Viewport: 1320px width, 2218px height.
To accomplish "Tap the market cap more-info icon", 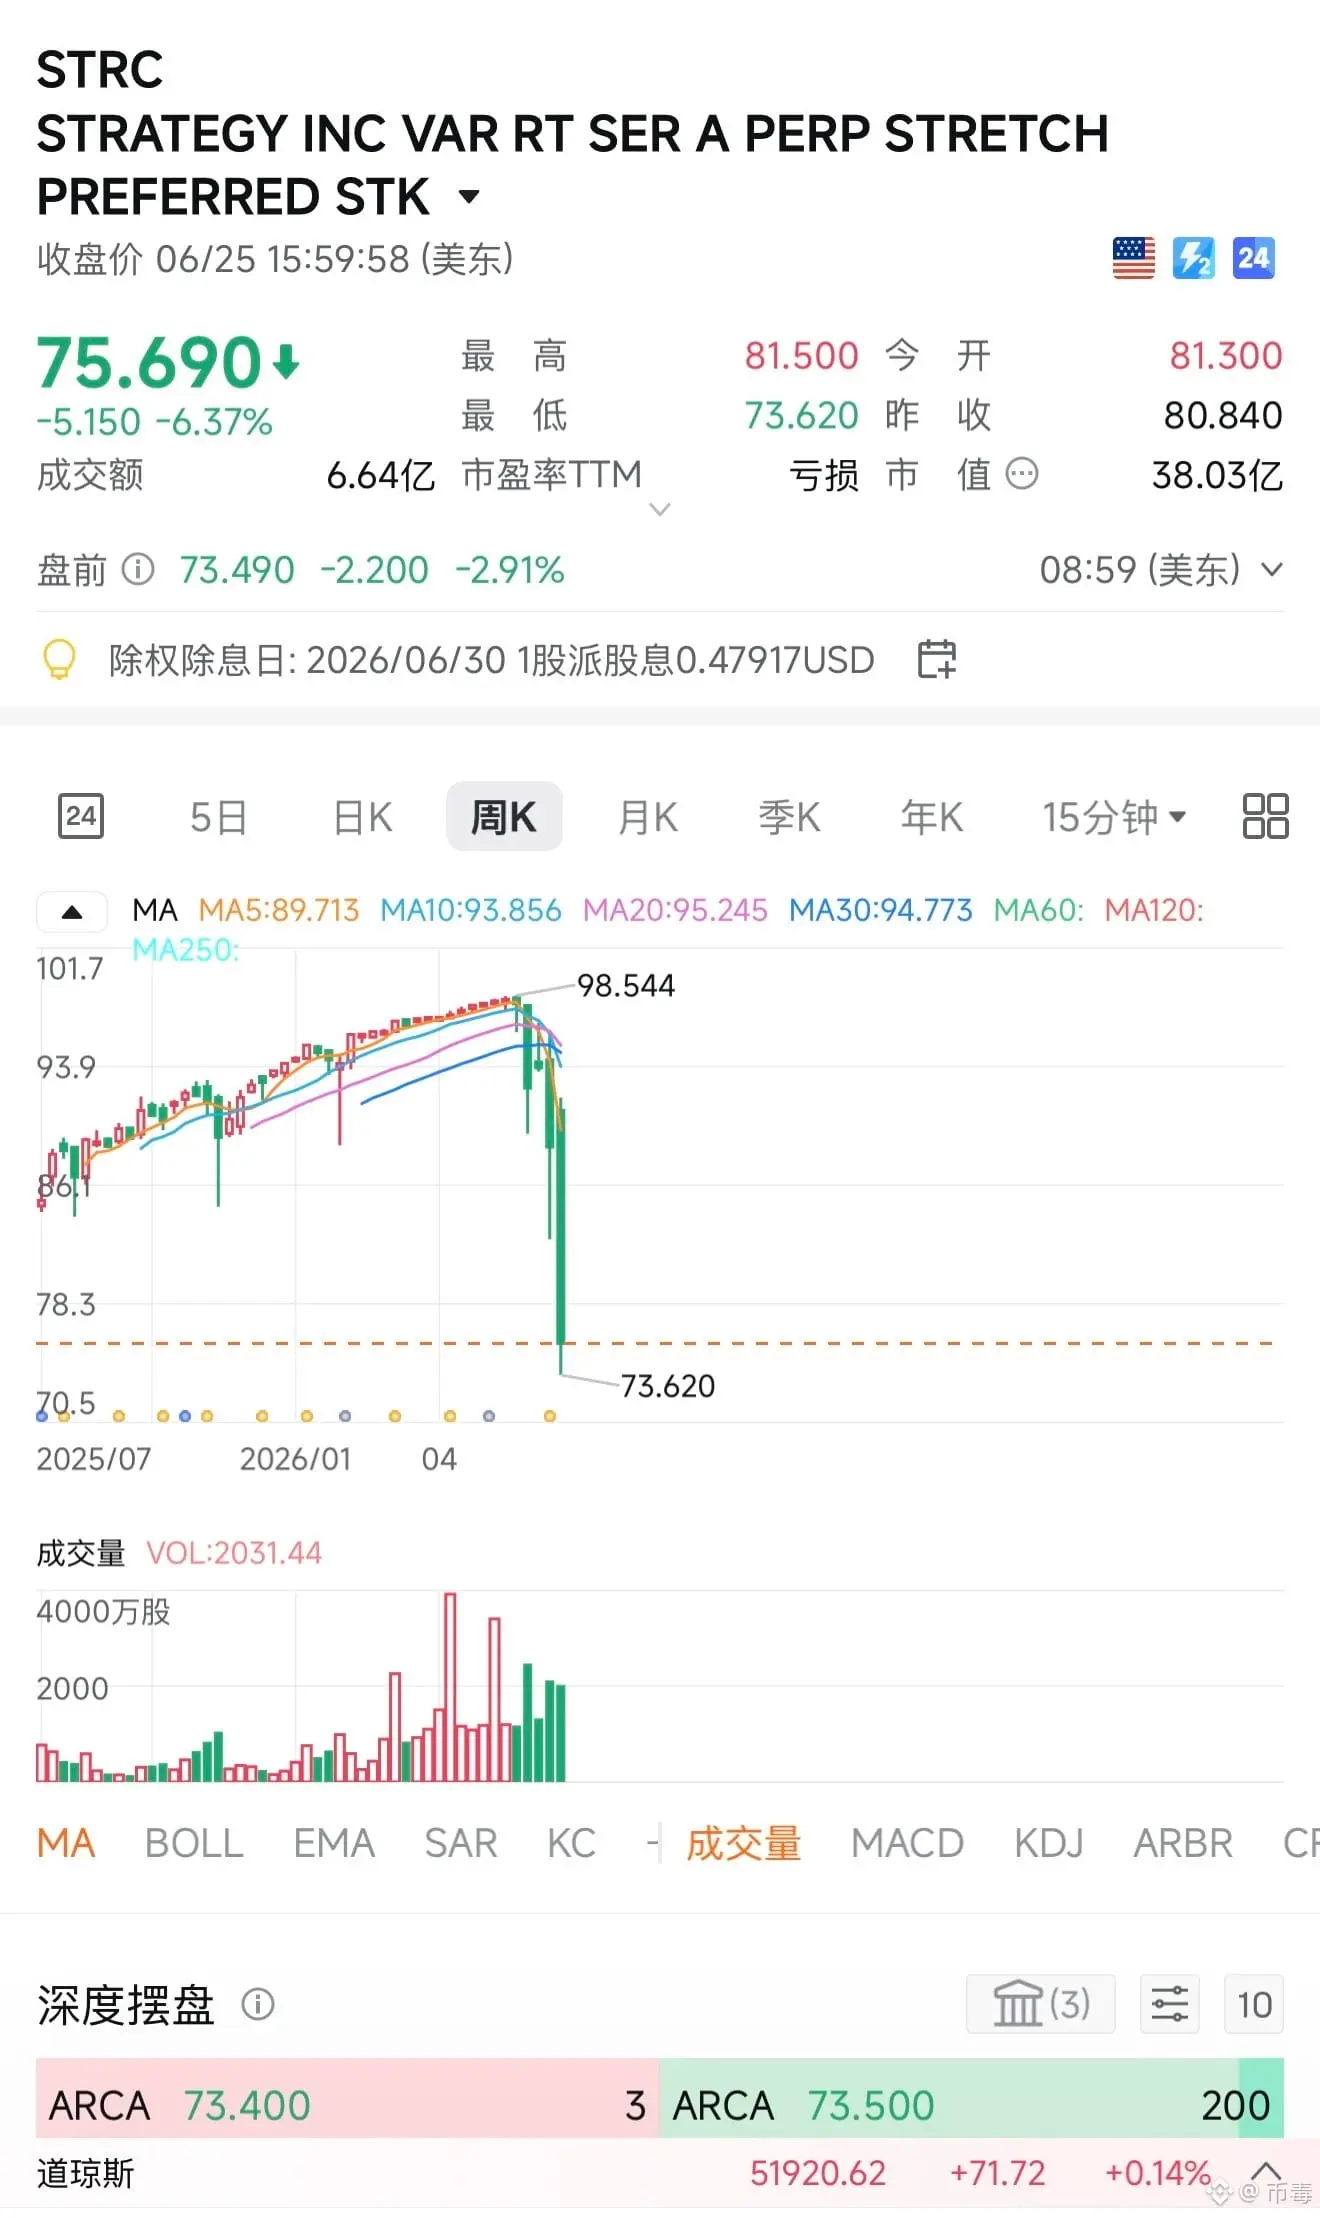I will (1021, 474).
